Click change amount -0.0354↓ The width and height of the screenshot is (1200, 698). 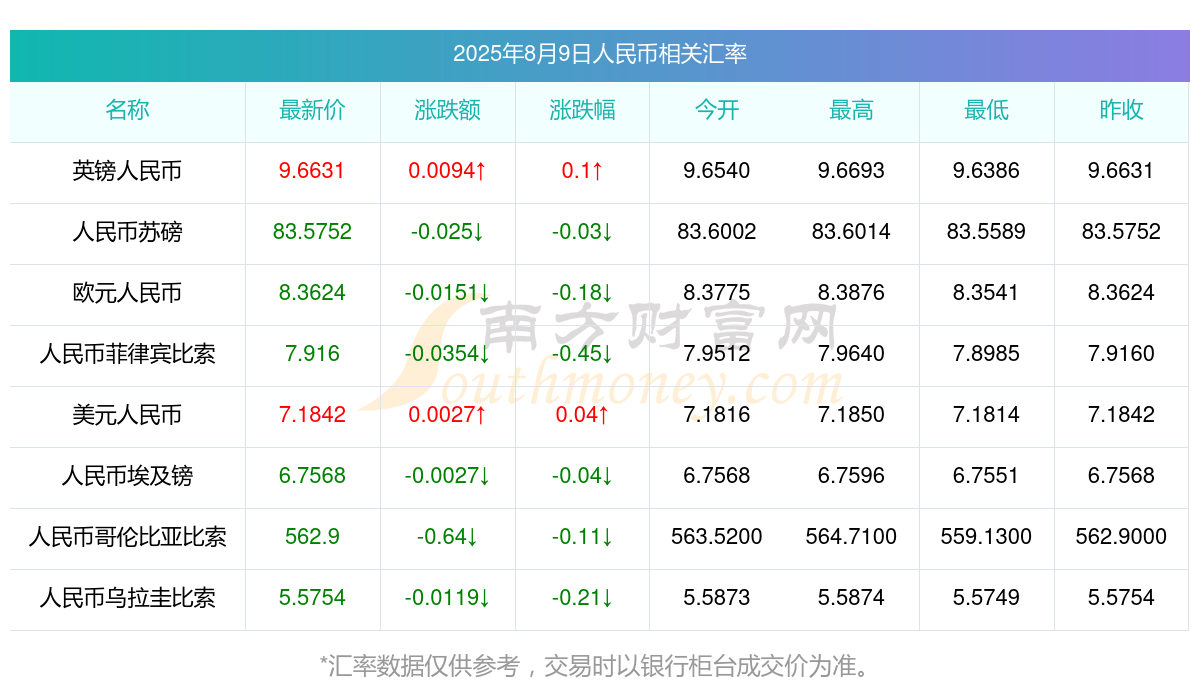pyautogui.click(x=447, y=354)
